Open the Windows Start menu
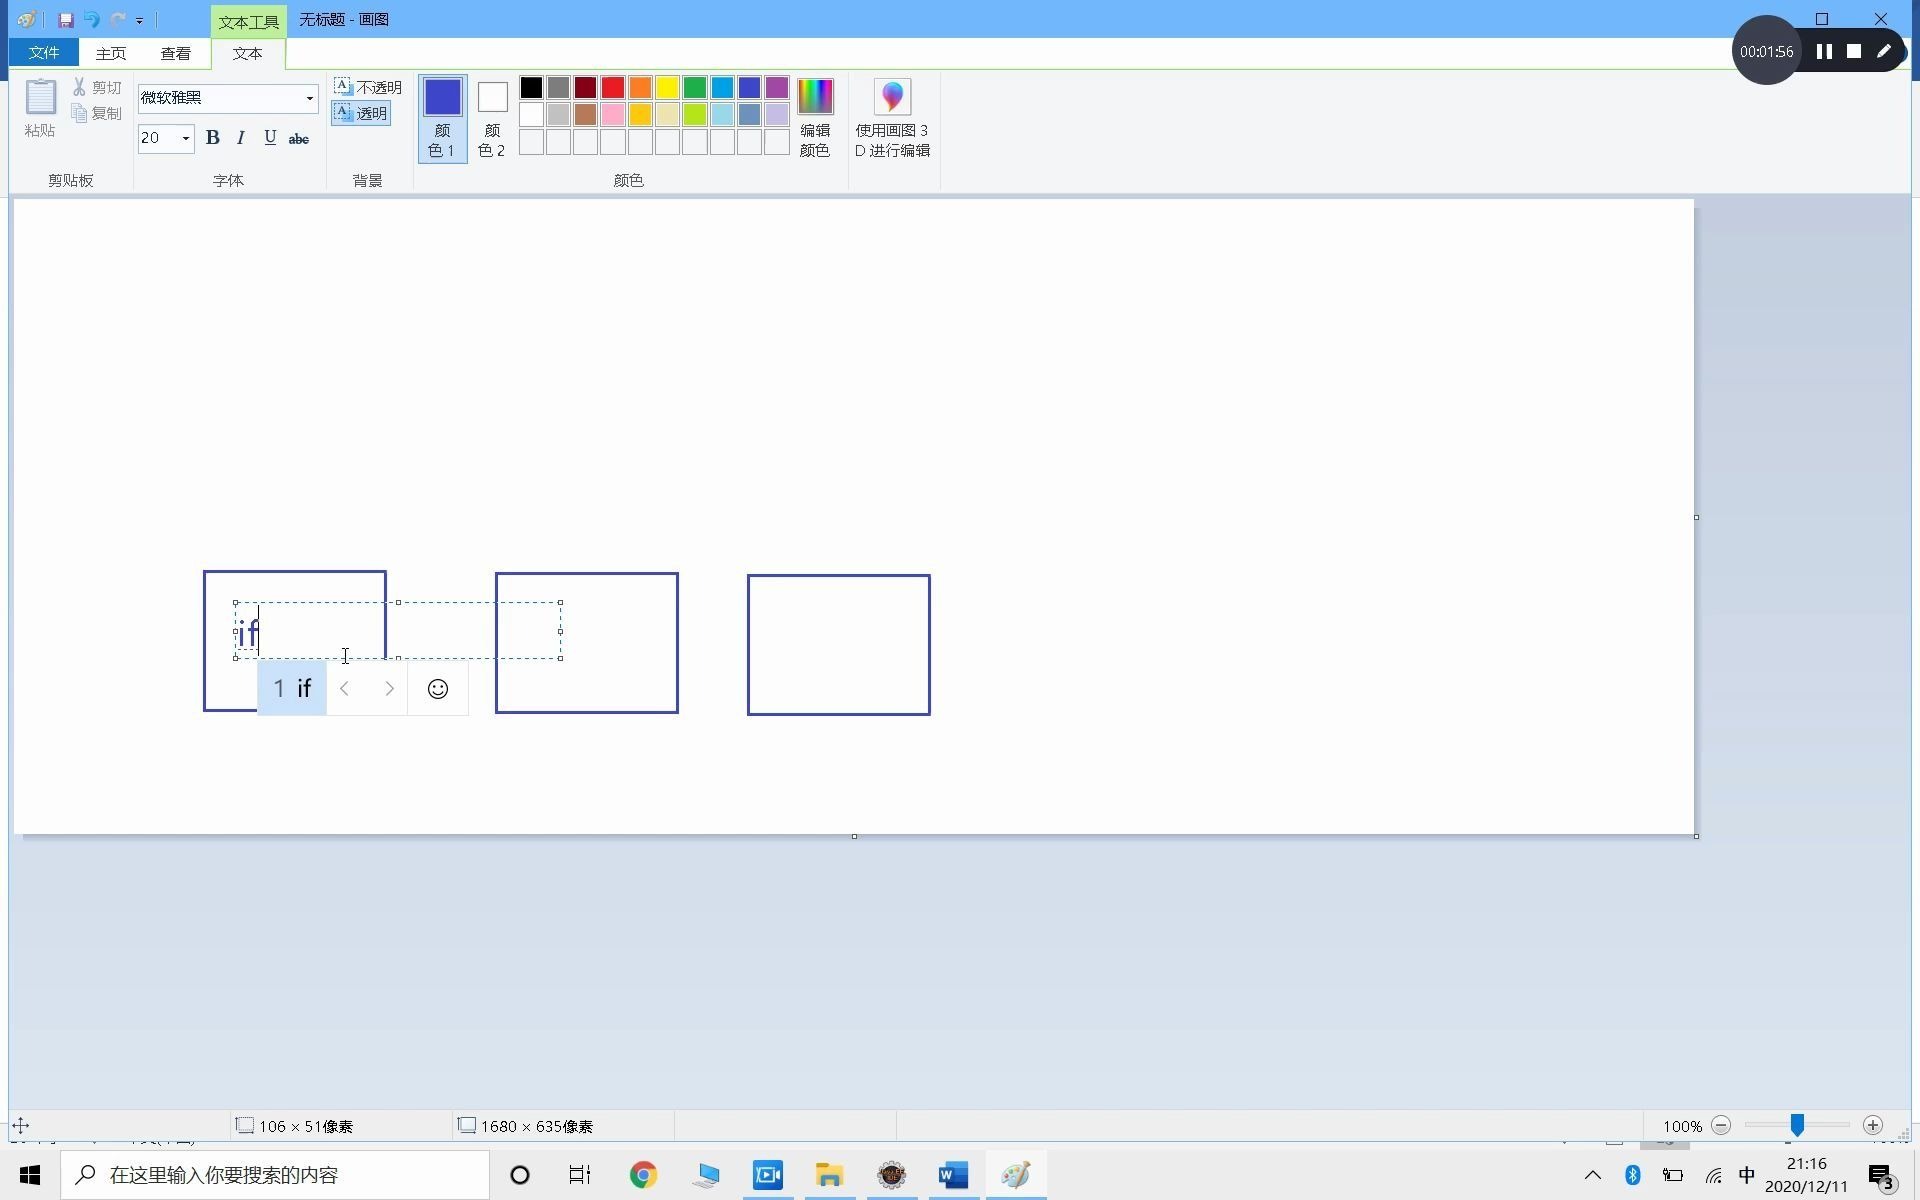 30,1175
